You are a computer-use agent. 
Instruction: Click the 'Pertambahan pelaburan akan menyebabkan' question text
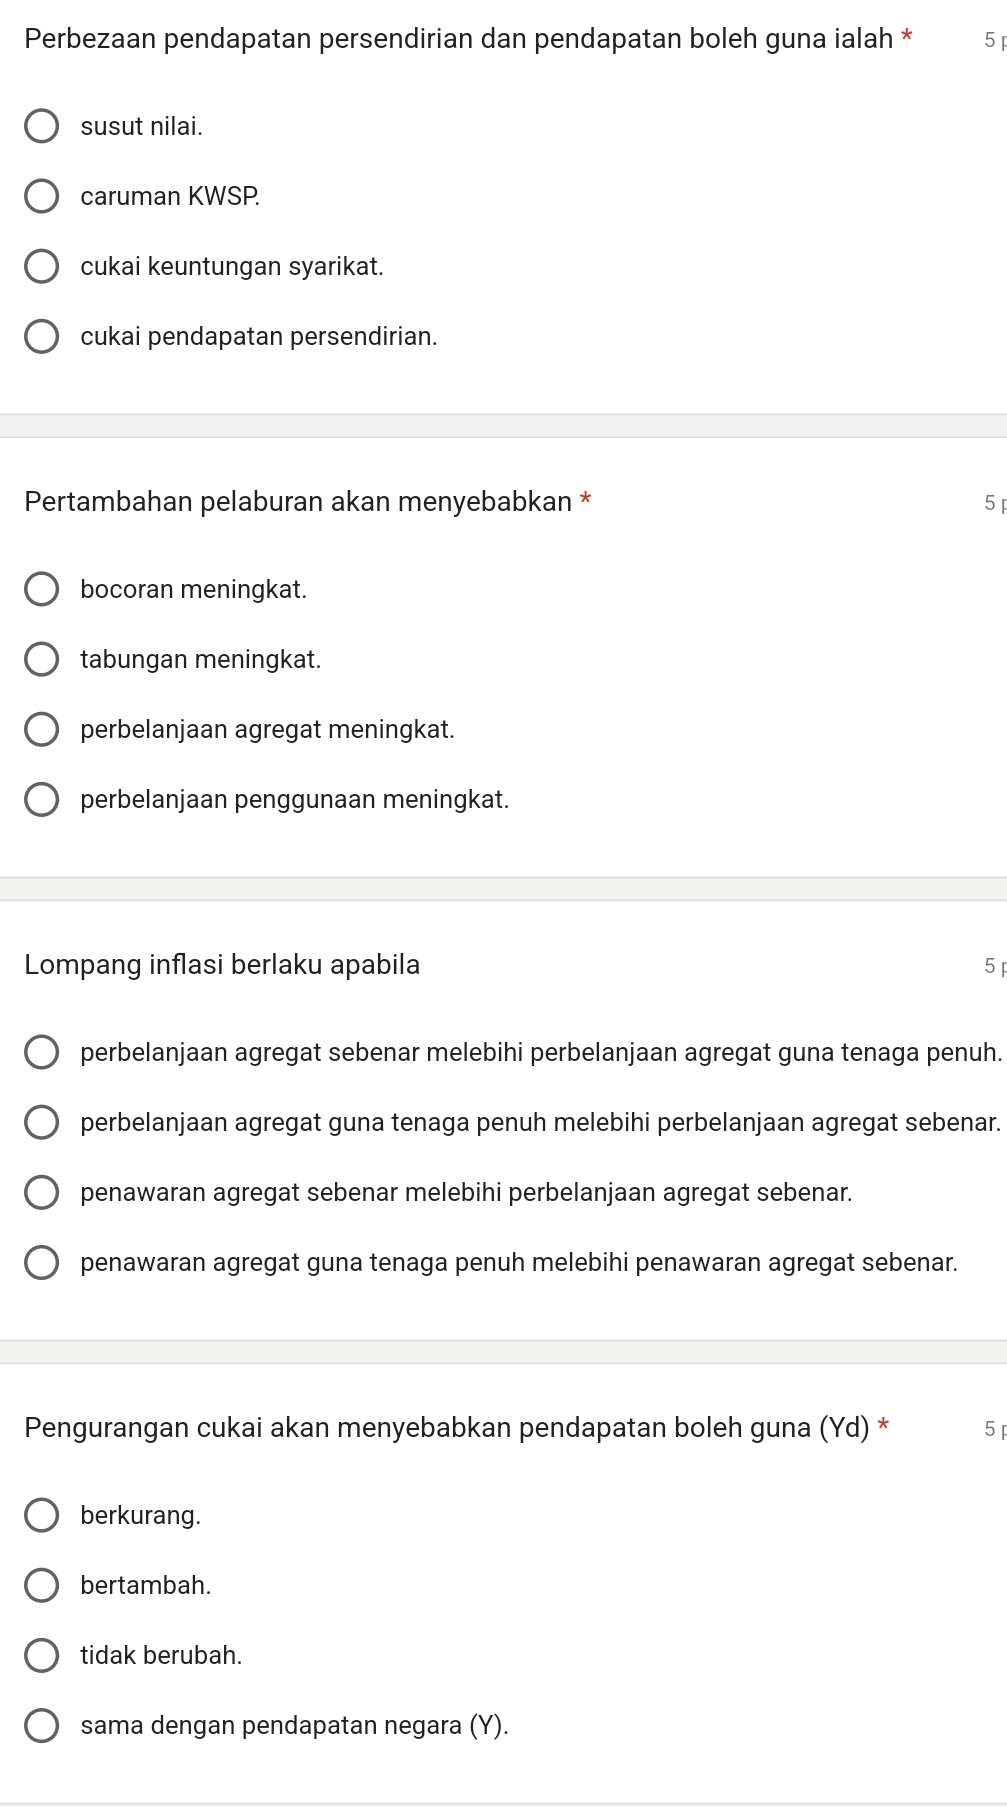298,501
